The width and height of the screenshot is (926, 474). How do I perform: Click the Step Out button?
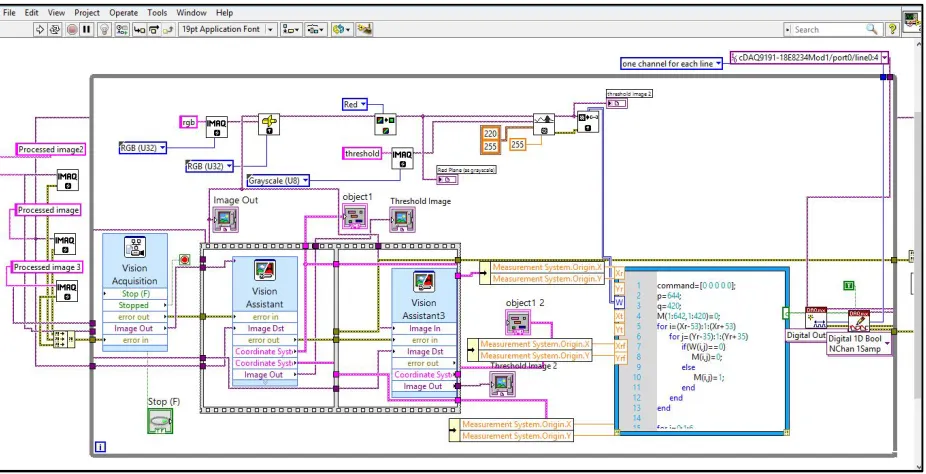(x=168, y=29)
